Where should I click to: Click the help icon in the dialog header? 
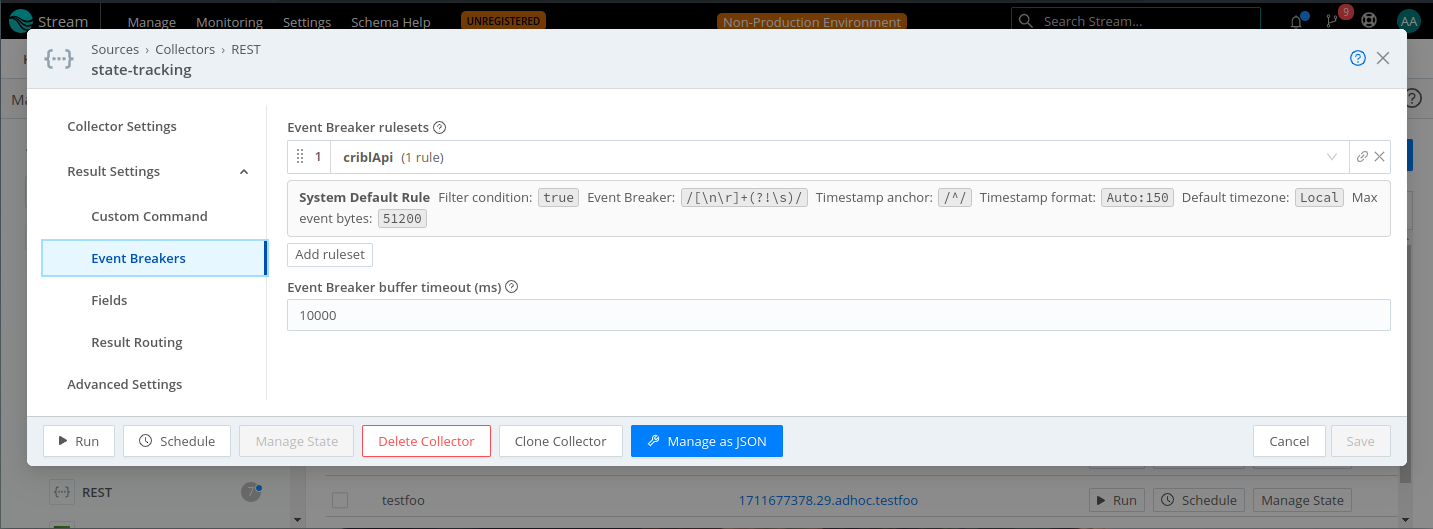tap(1358, 58)
